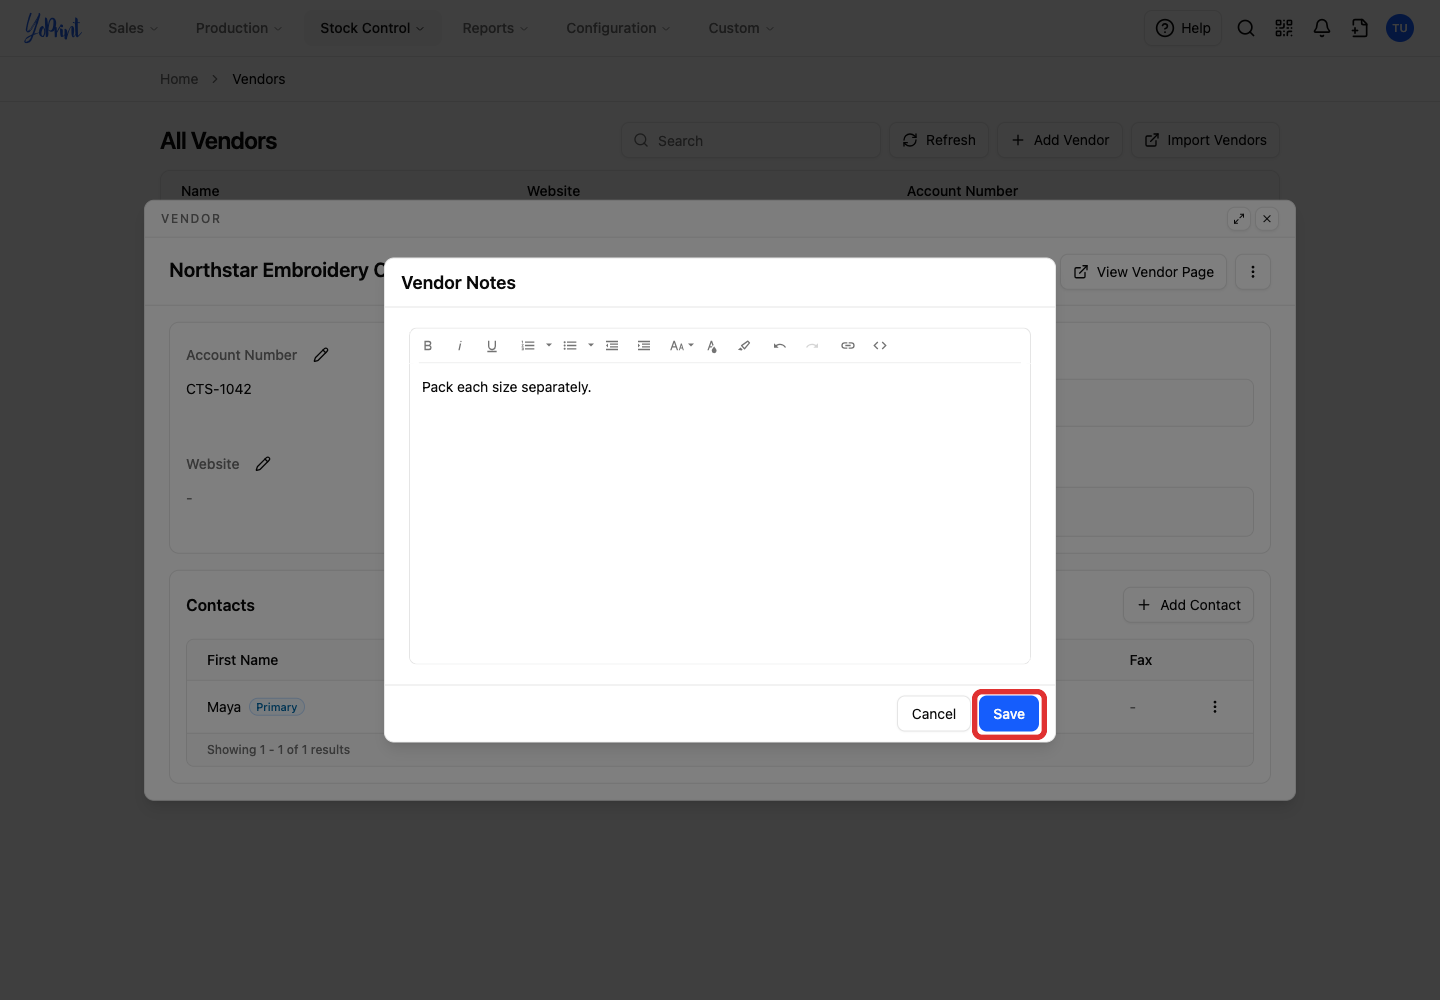Redo the last edit in notes
The image size is (1440, 1000).
812,346
